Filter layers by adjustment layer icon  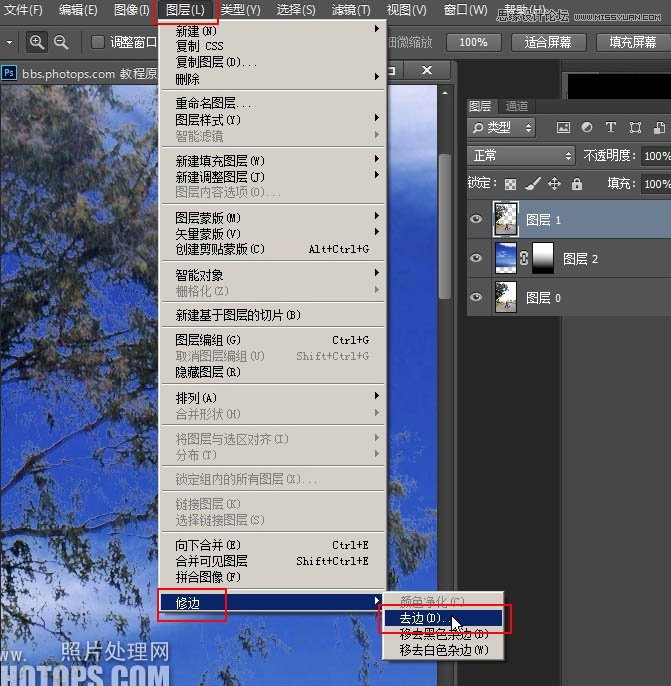tap(587, 127)
